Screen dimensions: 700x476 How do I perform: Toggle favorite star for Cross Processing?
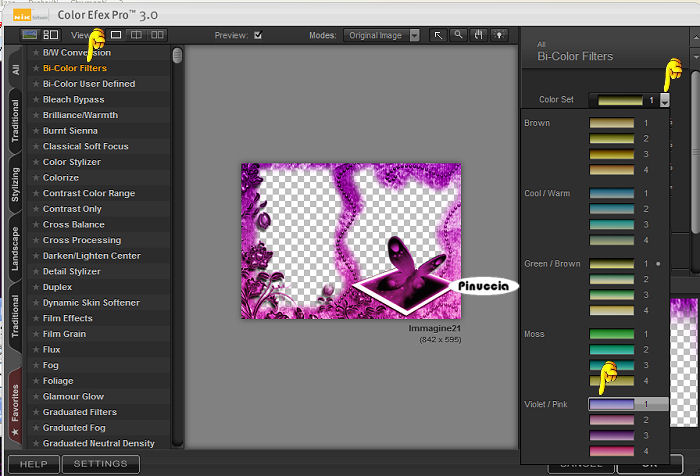36,240
